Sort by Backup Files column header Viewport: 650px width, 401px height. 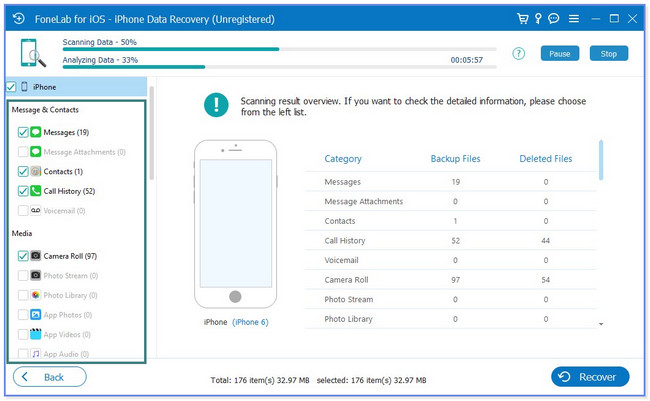pyautogui.click(x=455, y=159)
